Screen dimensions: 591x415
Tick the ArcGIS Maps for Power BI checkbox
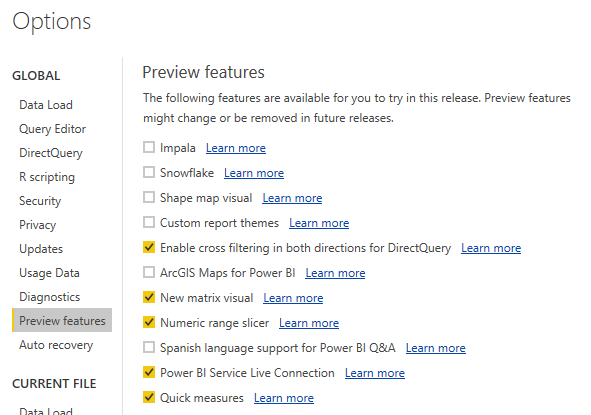pyautogui.click(x=149, y=272)
